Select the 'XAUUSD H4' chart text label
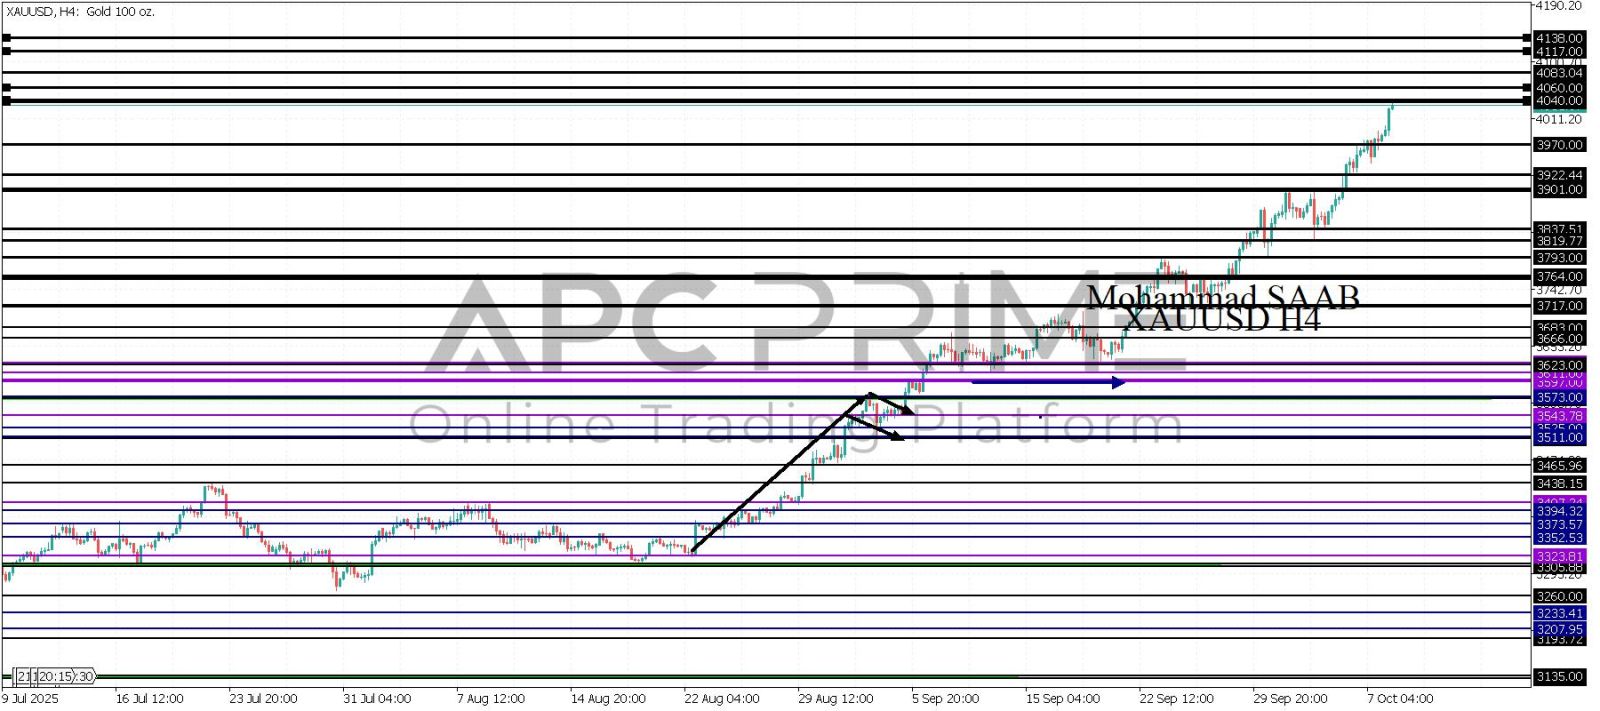The width and height of the screenshot is (1600, 711). [x=1222, y=320]
